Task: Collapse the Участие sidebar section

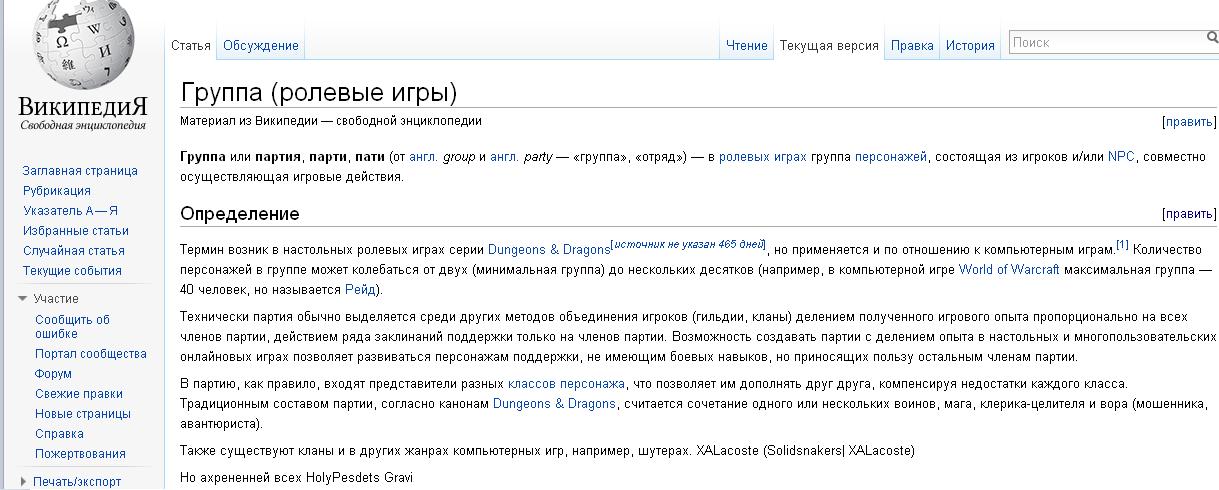Action: coord(24,298)
